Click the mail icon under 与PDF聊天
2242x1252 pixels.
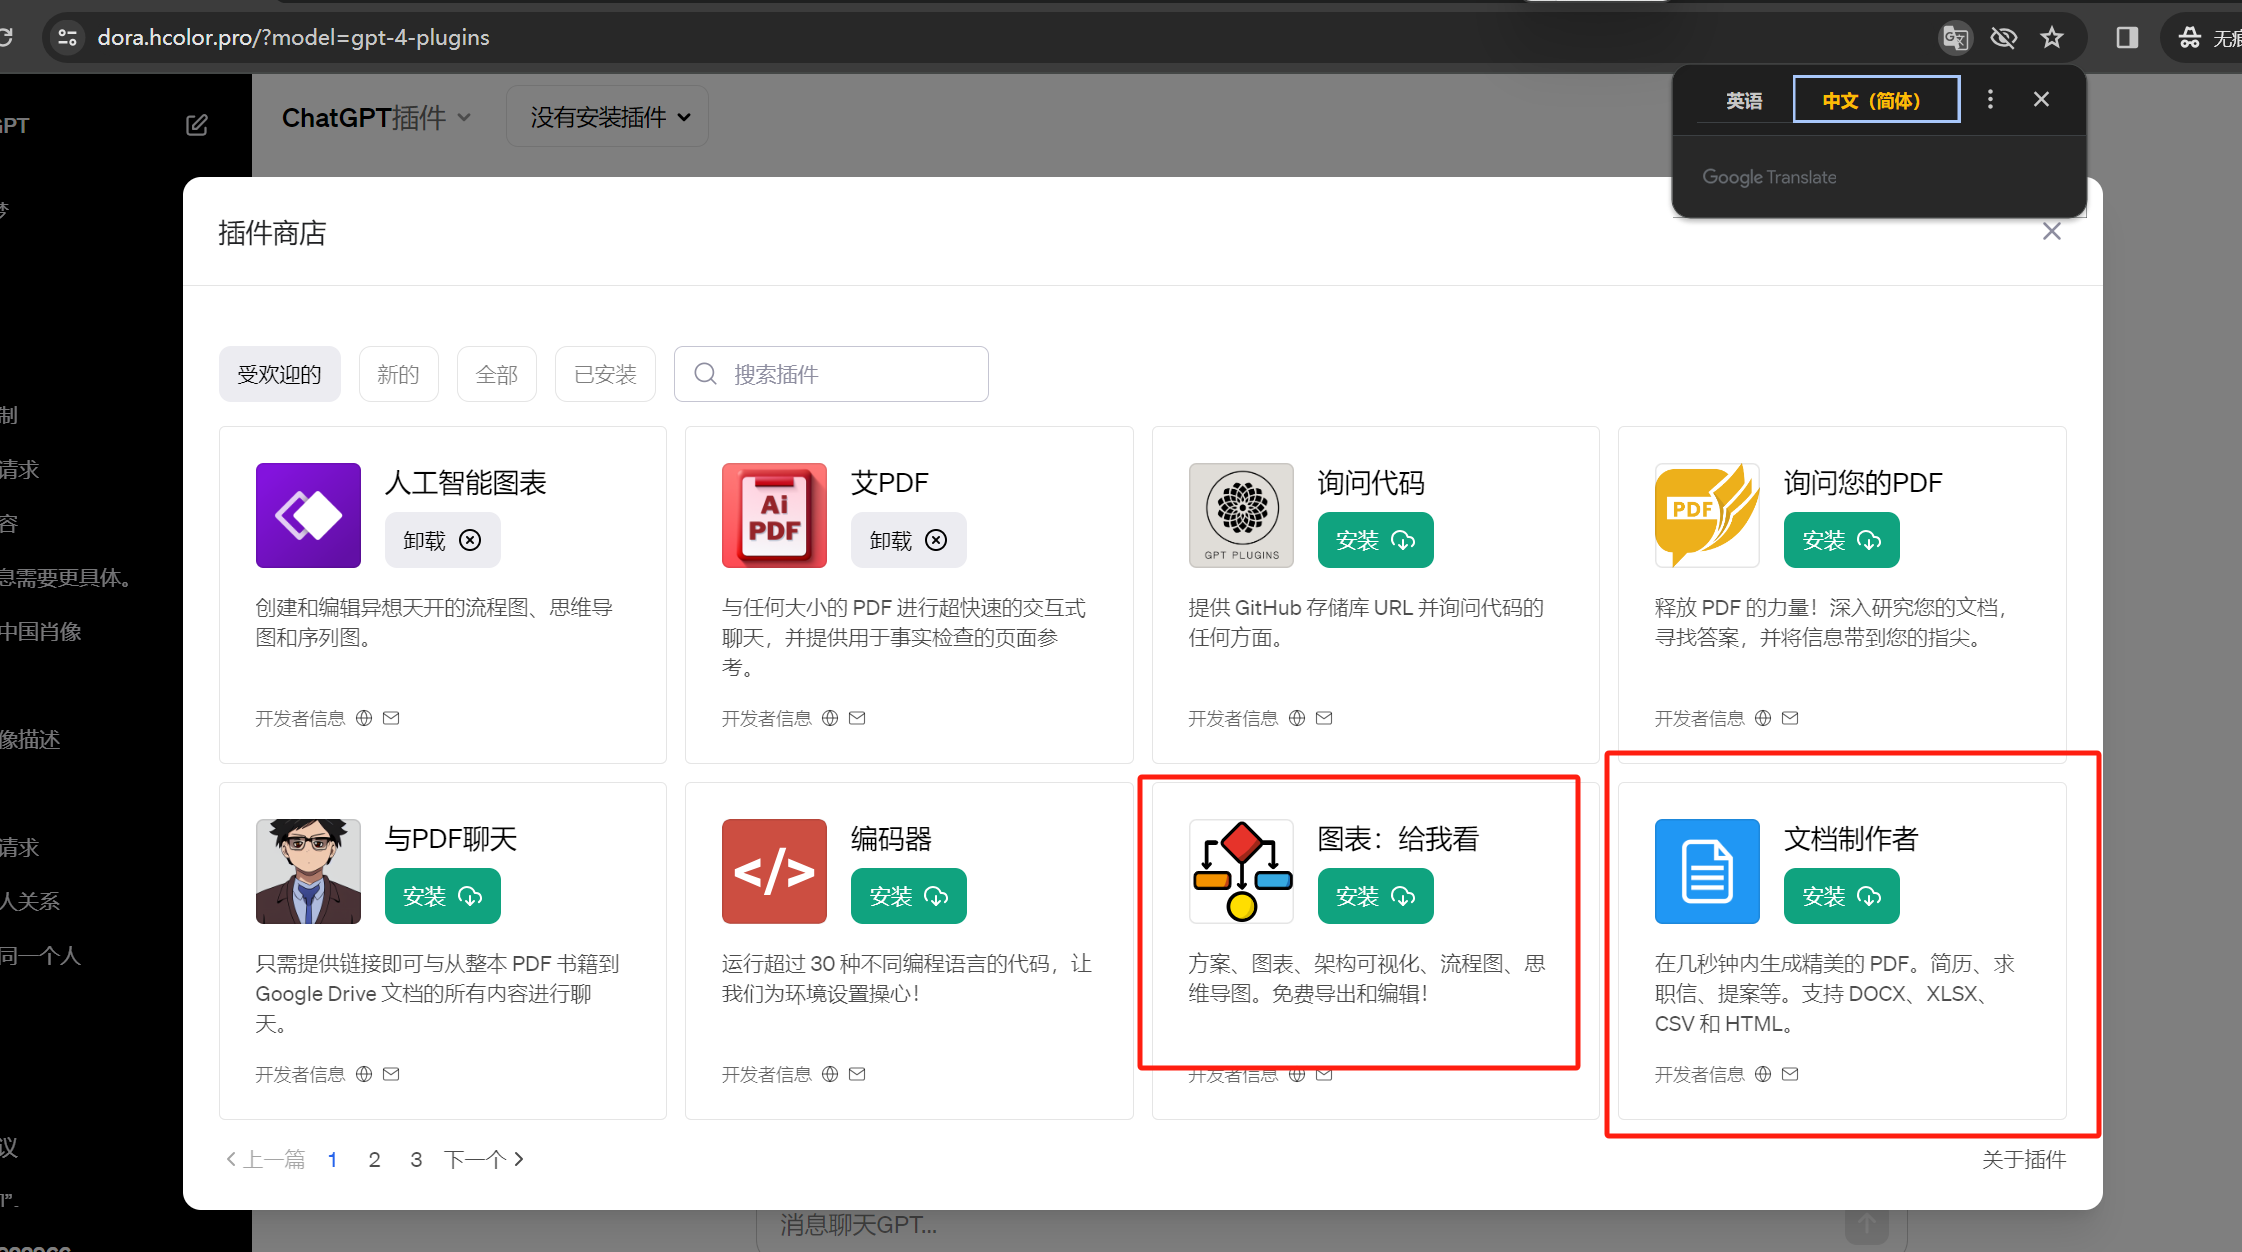coord(391,1073)
